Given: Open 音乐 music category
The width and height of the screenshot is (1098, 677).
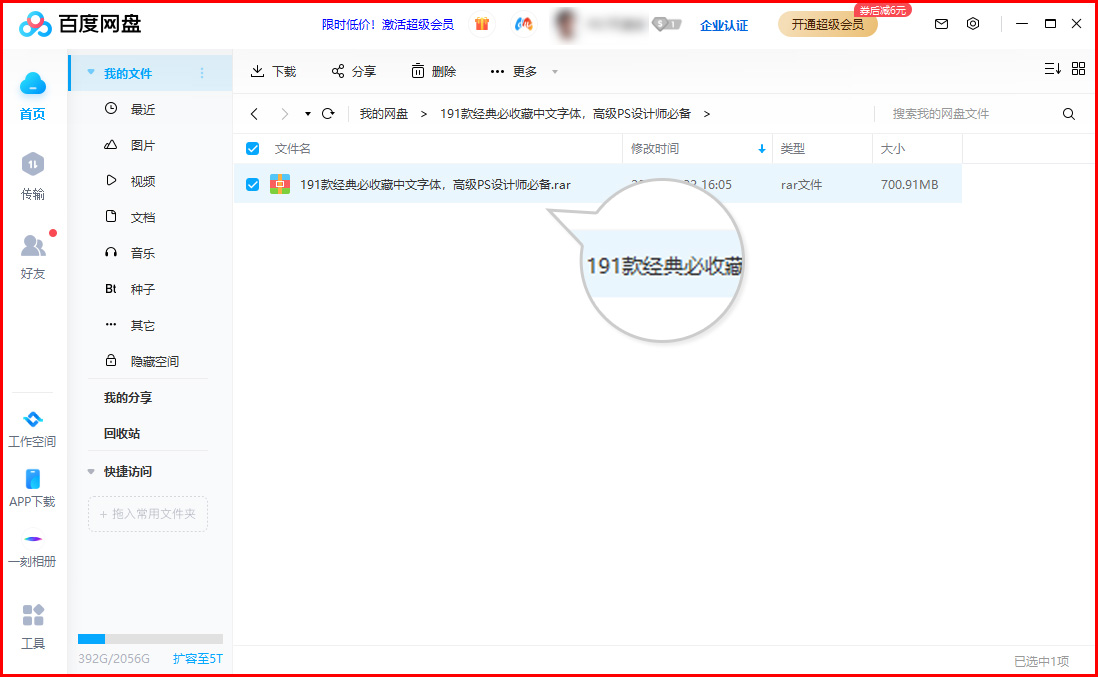Looking at the screenshot, I should click(x=143, y=253).
